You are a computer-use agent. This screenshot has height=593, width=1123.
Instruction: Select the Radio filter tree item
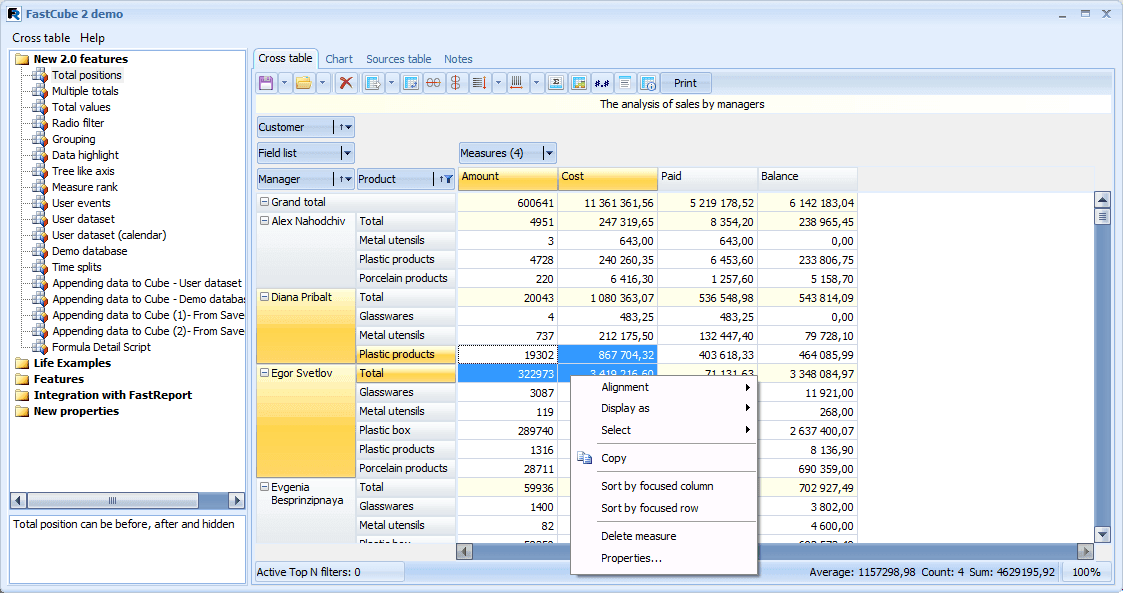click(78, 123)
